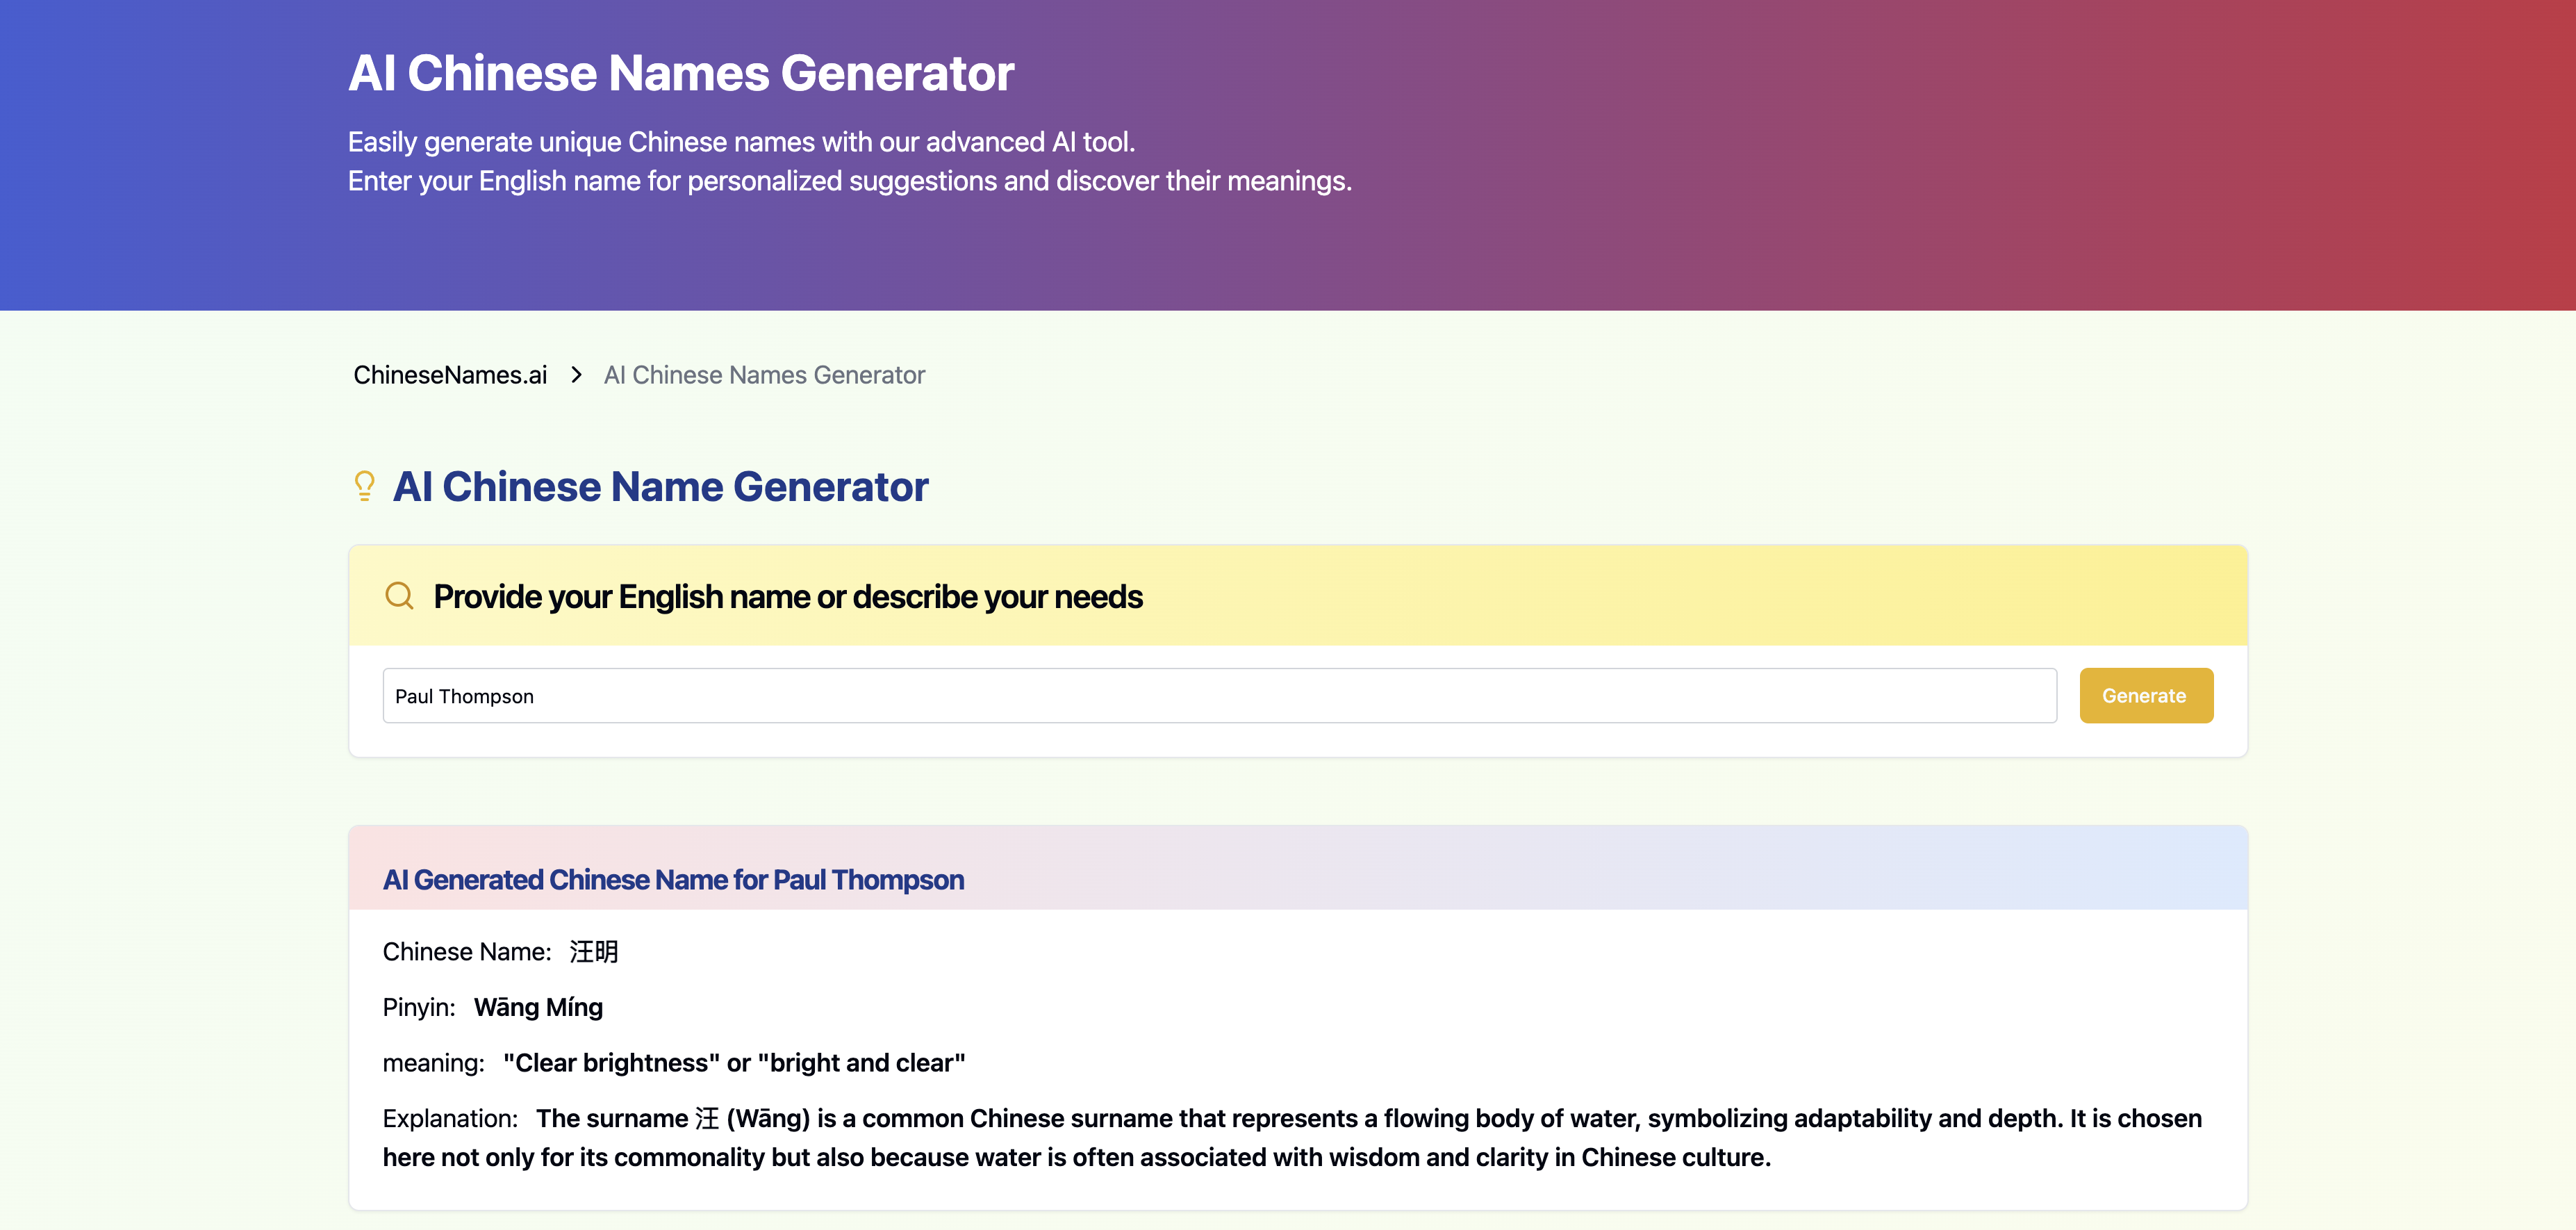Click the pinyin text Wāng Míng
Image resolution: width=2576 pixels, height=1230 pixels.
point(538,1008)
